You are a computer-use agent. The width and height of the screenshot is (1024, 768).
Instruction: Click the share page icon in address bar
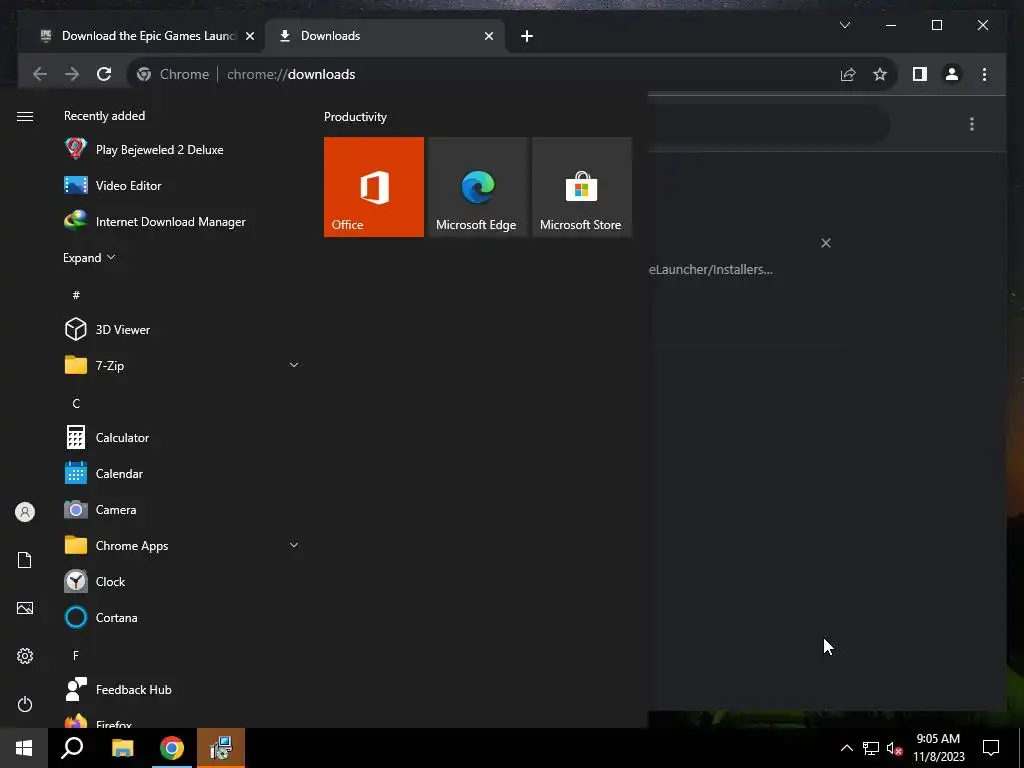point(848,74)
